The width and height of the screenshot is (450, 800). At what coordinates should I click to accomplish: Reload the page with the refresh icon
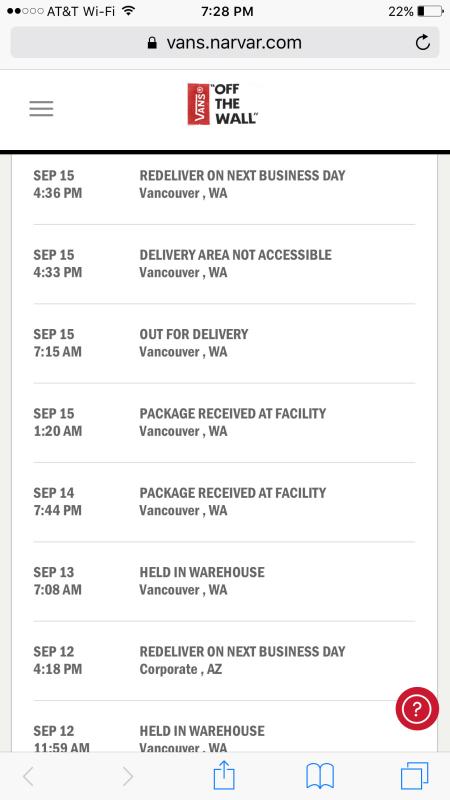[422, 43]
